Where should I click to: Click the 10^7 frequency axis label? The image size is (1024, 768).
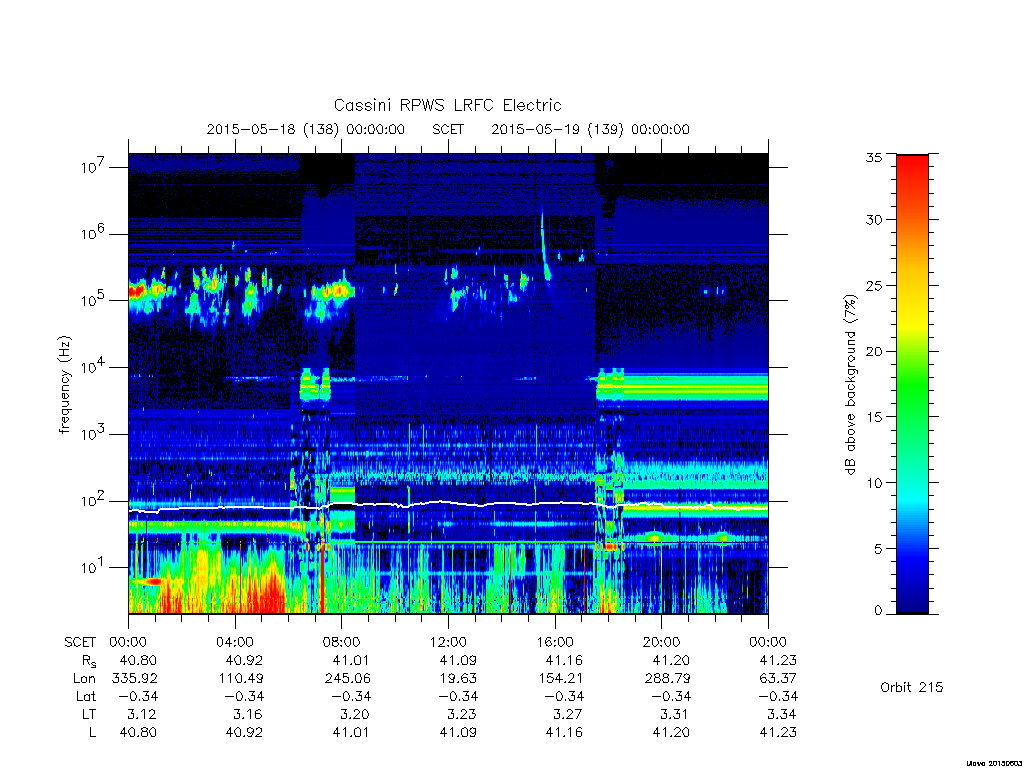point(93,167)
